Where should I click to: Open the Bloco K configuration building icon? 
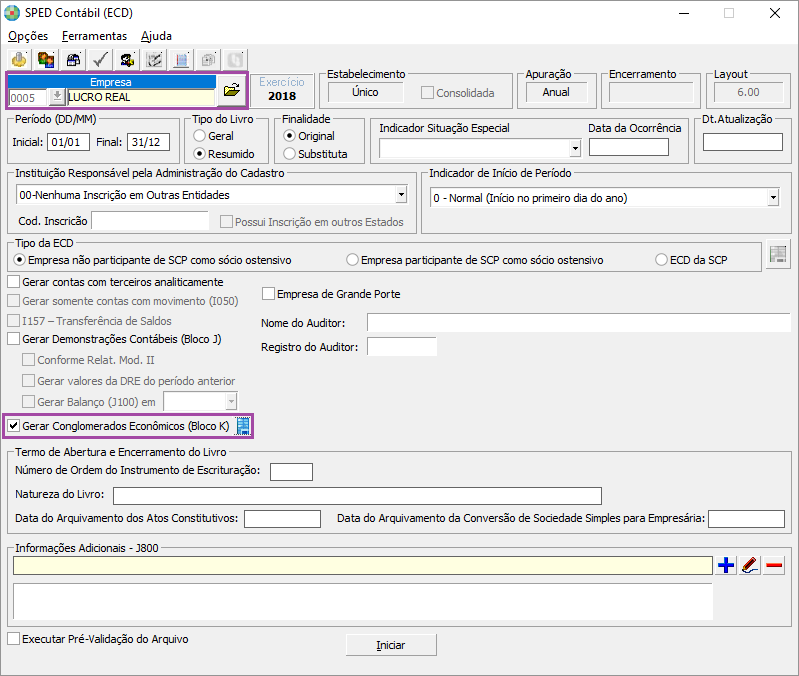[x=243, y=426]
